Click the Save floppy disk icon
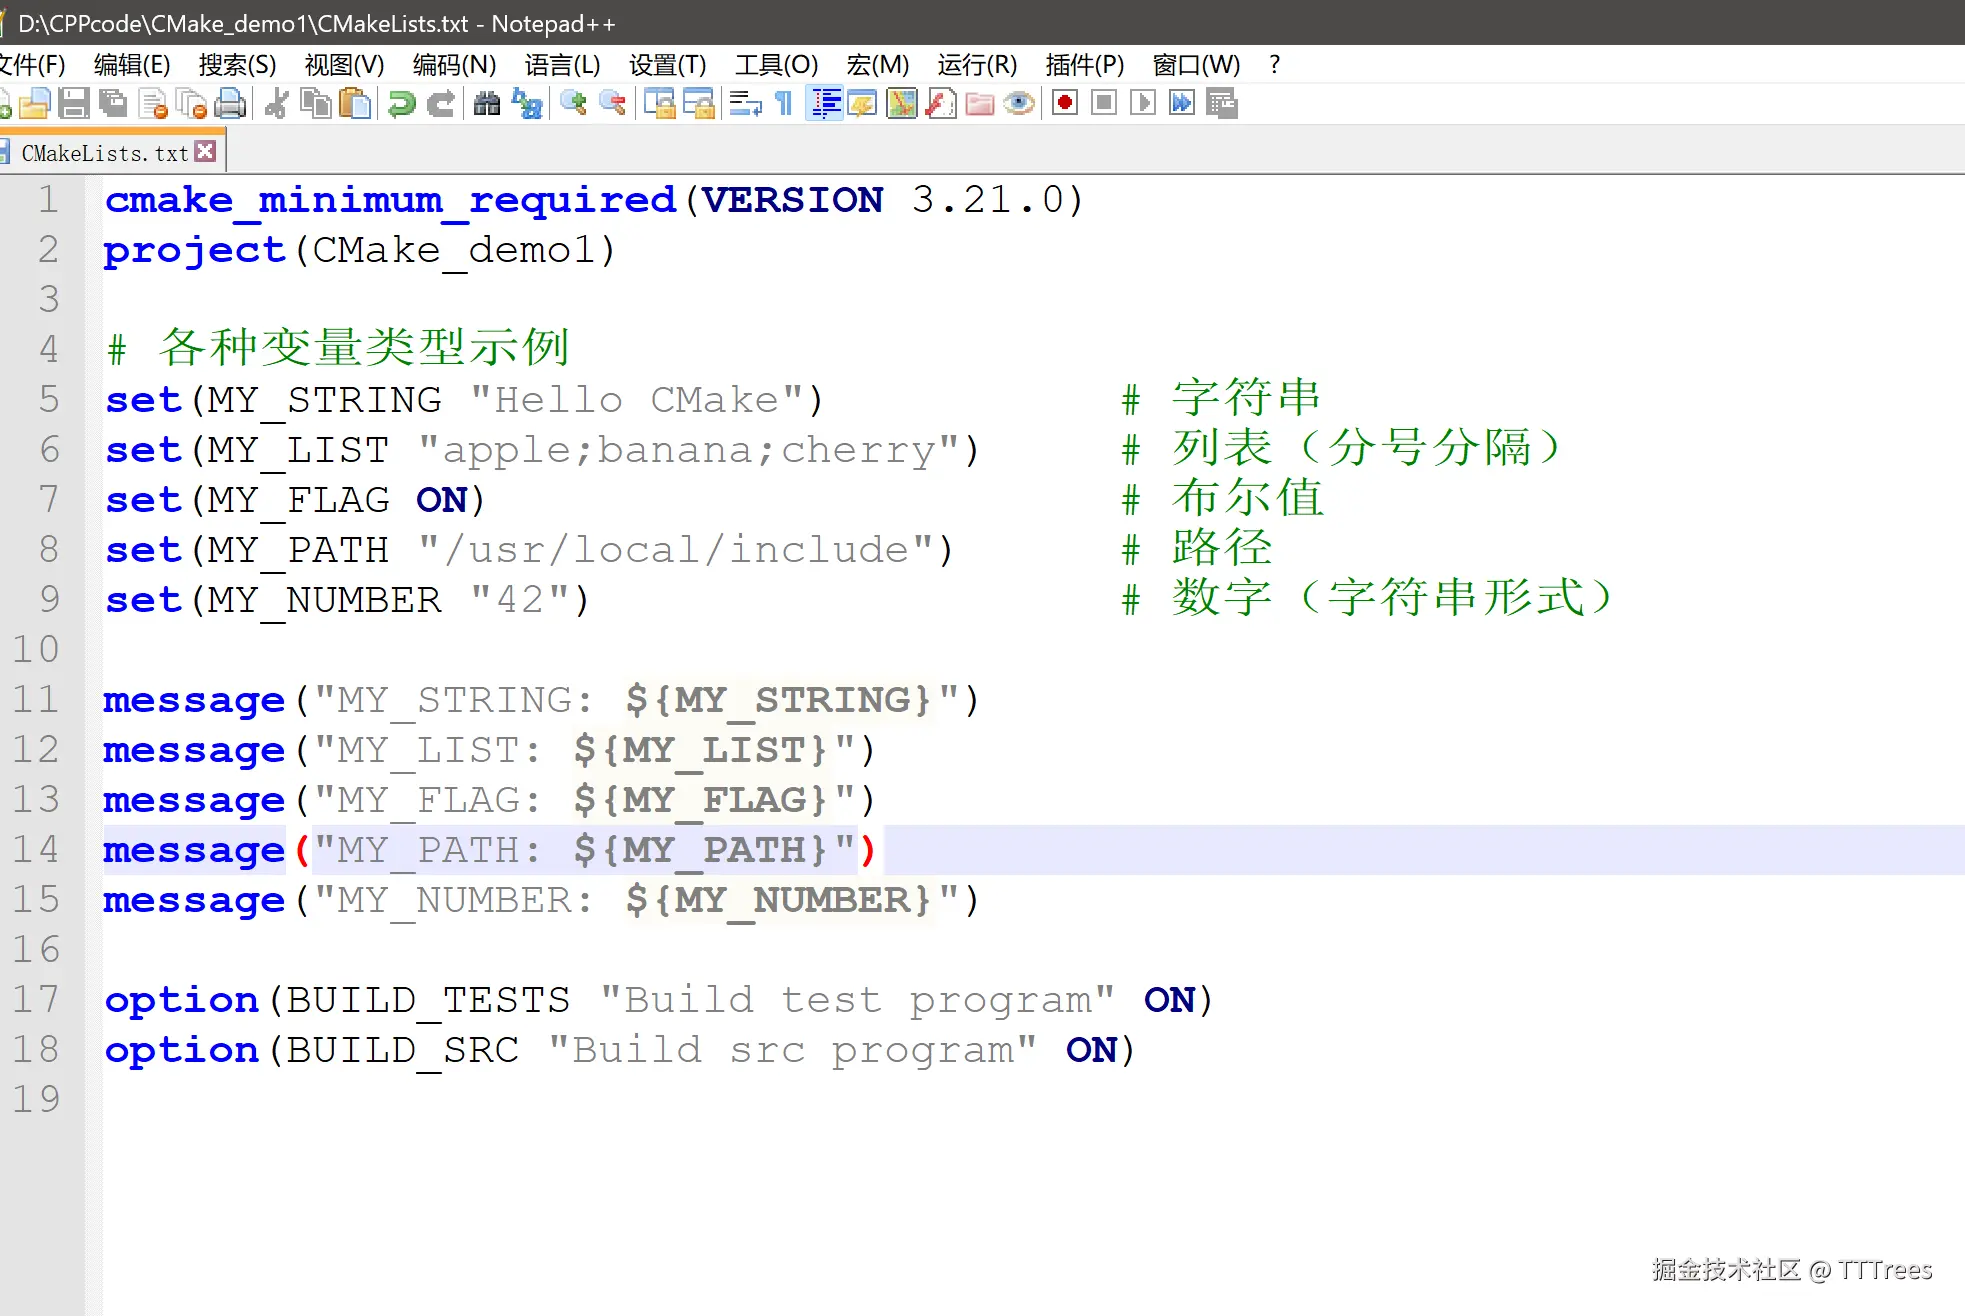 point(74,103)
